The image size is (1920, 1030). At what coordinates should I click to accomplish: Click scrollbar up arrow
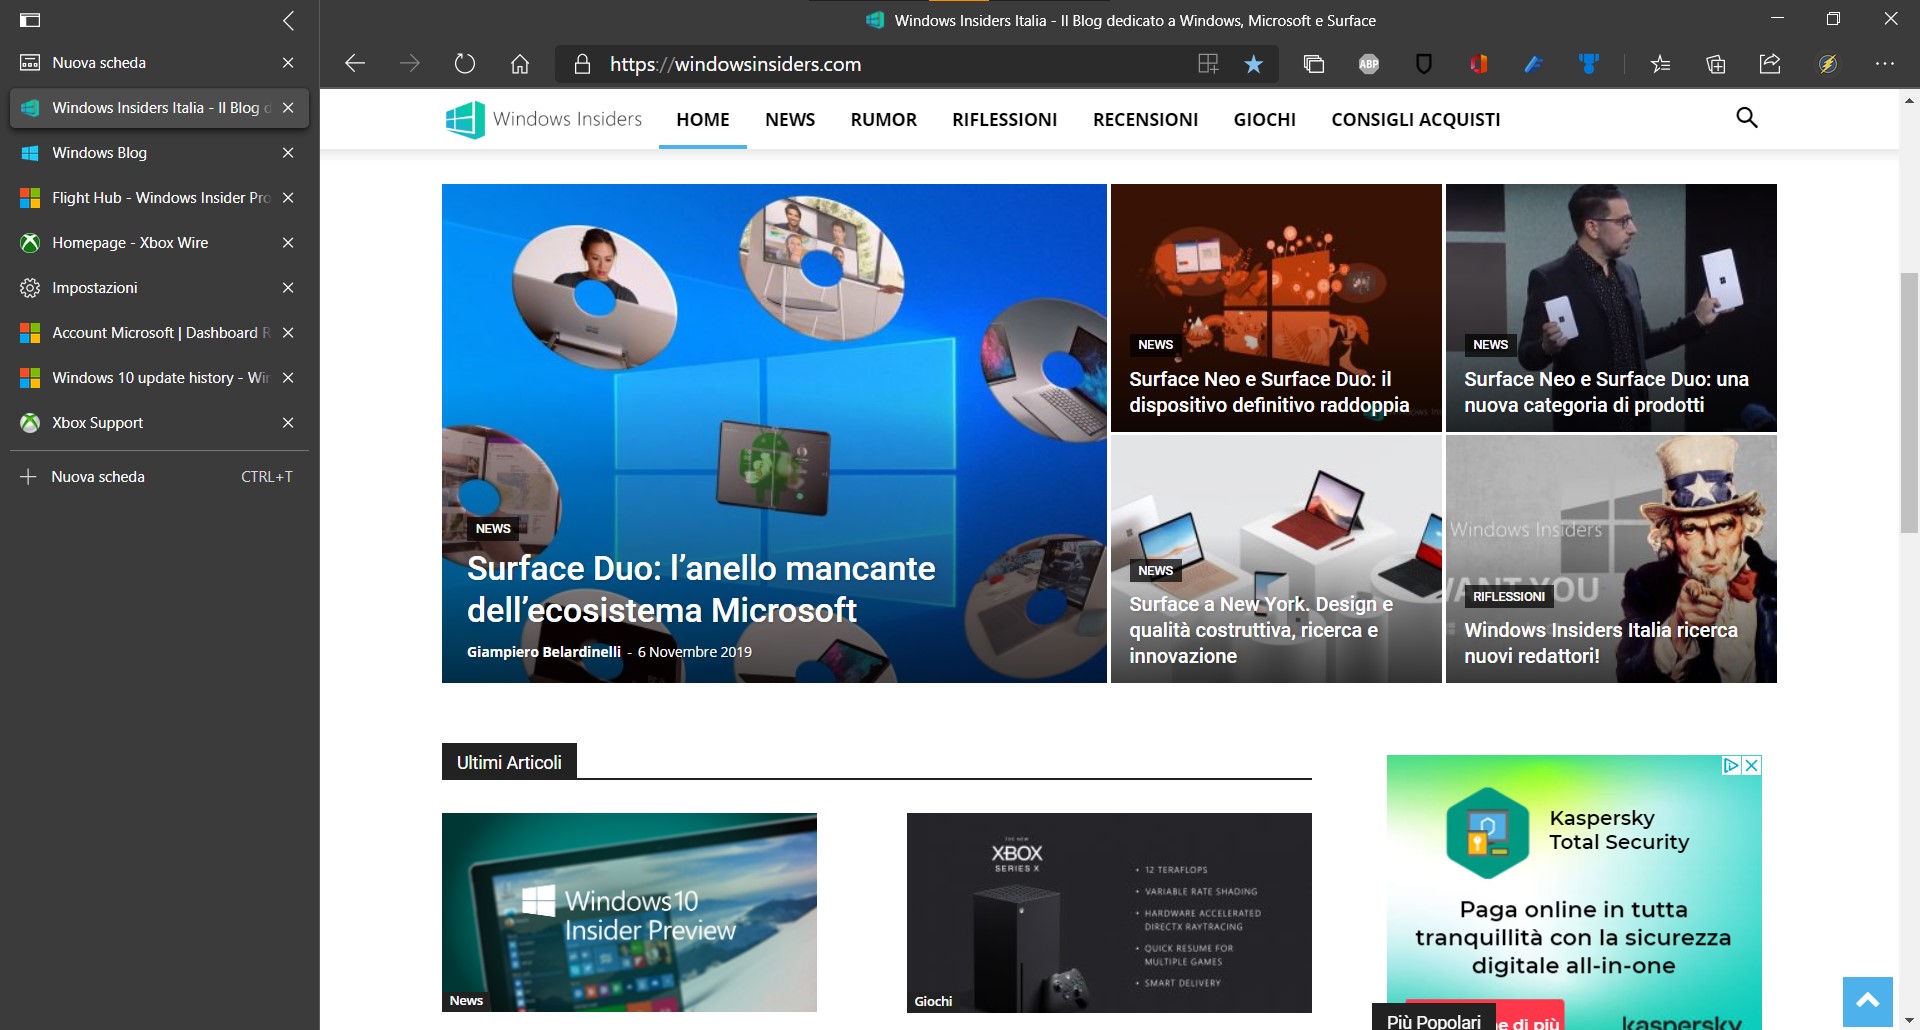tap(1909, 101)
